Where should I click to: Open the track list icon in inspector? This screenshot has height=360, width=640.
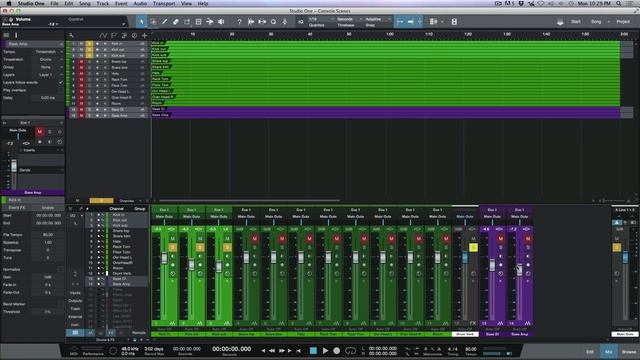coord(6,36)
